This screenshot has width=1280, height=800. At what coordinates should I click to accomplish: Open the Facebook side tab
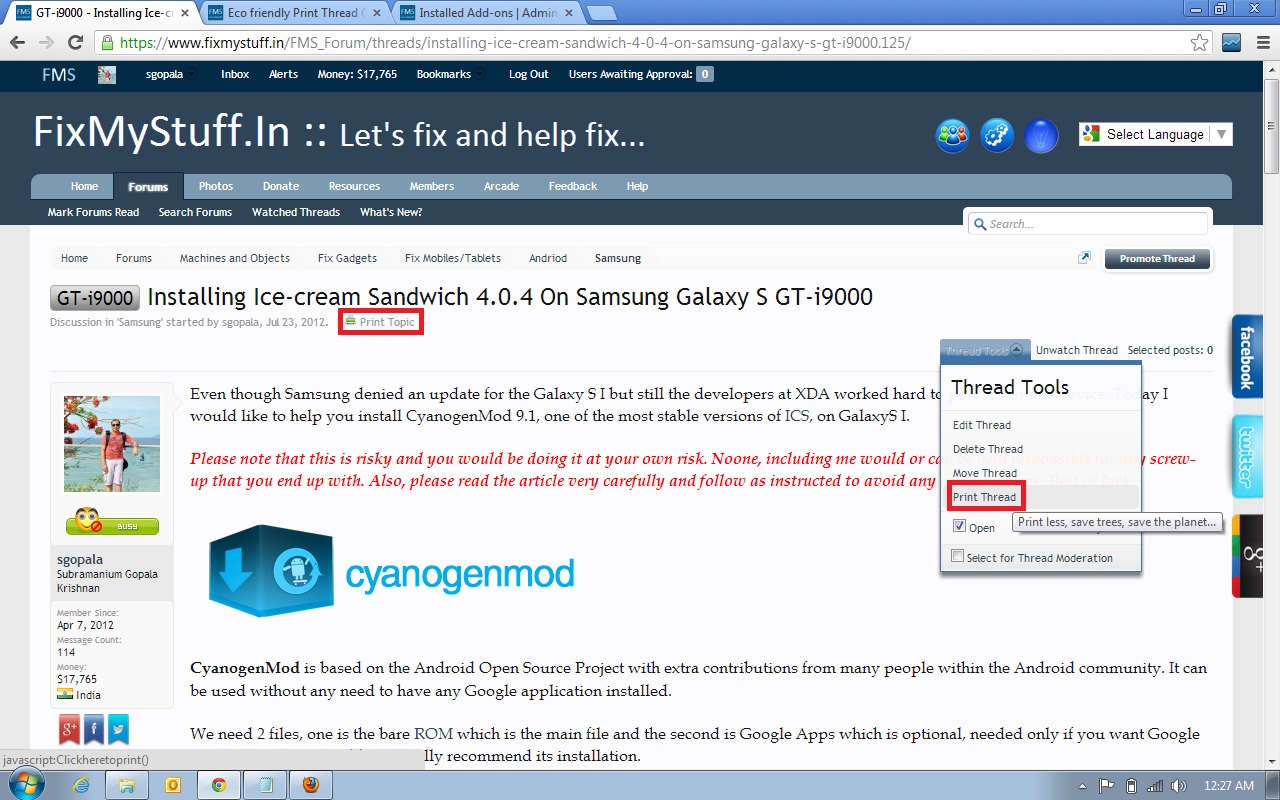(x=1247, y=357)
